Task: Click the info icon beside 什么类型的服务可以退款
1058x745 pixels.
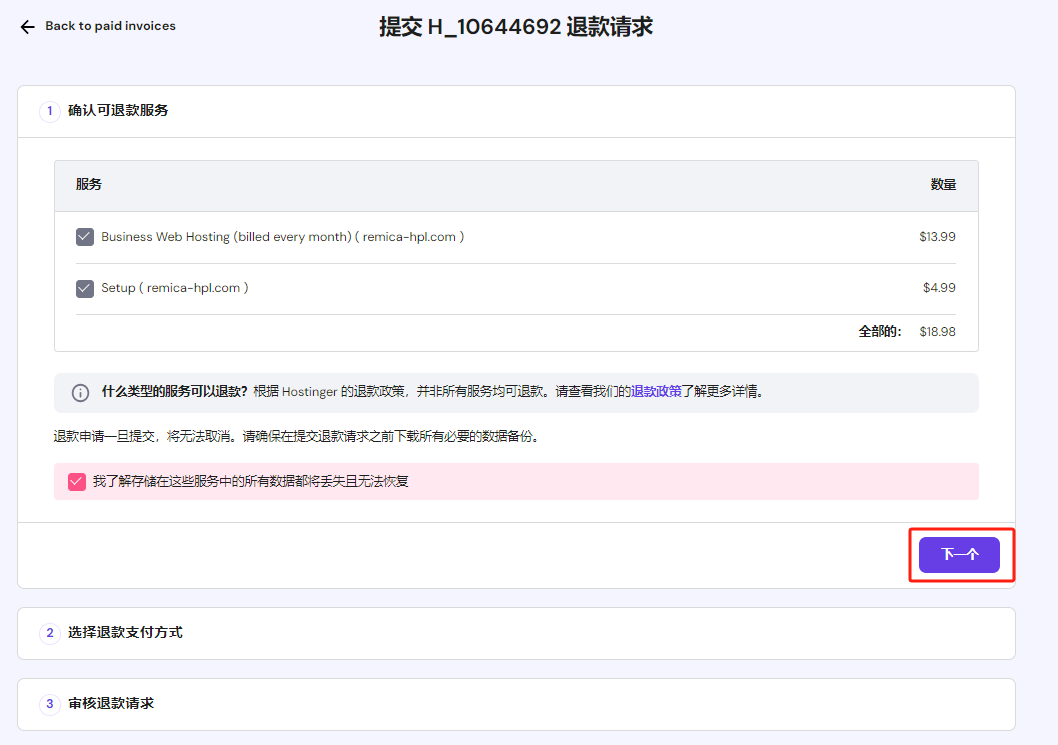Action: [81, 393]
